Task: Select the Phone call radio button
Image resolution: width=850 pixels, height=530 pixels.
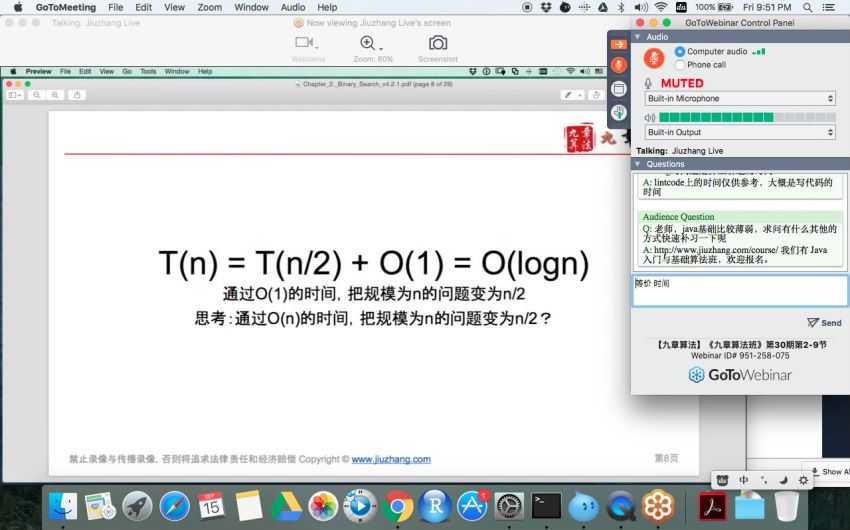Action: tap(680, 65)
